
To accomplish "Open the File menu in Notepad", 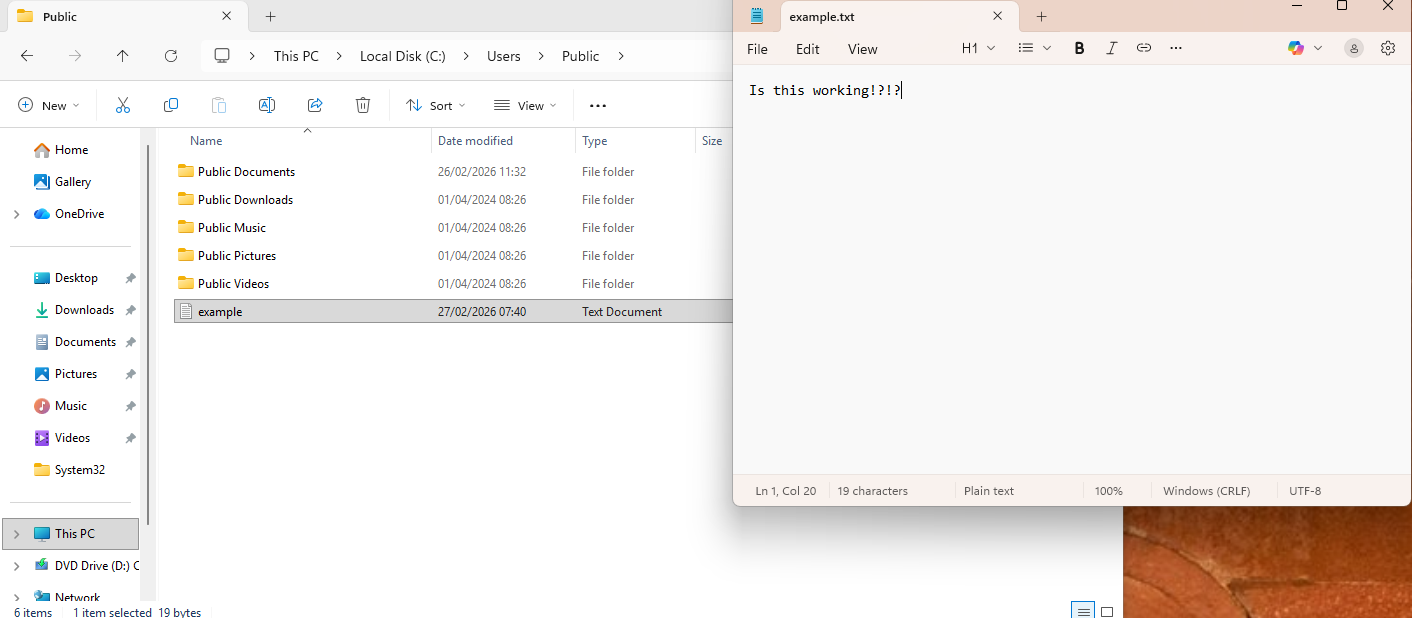I will 757,49.
